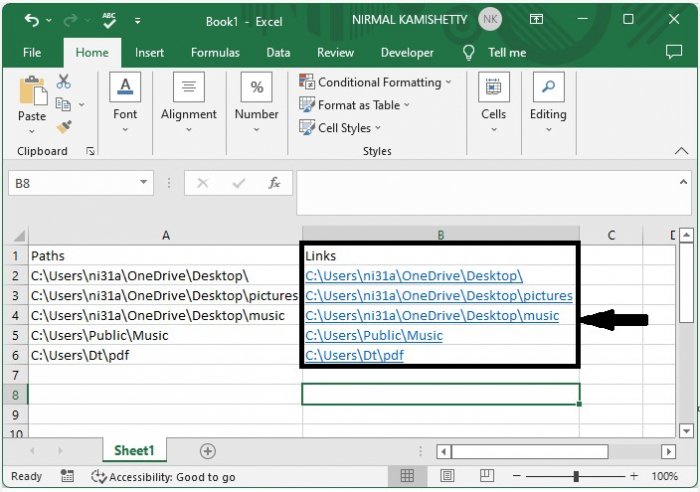Open the File tab
This screenshot has height=492, width=700.
tap(32, 53)
